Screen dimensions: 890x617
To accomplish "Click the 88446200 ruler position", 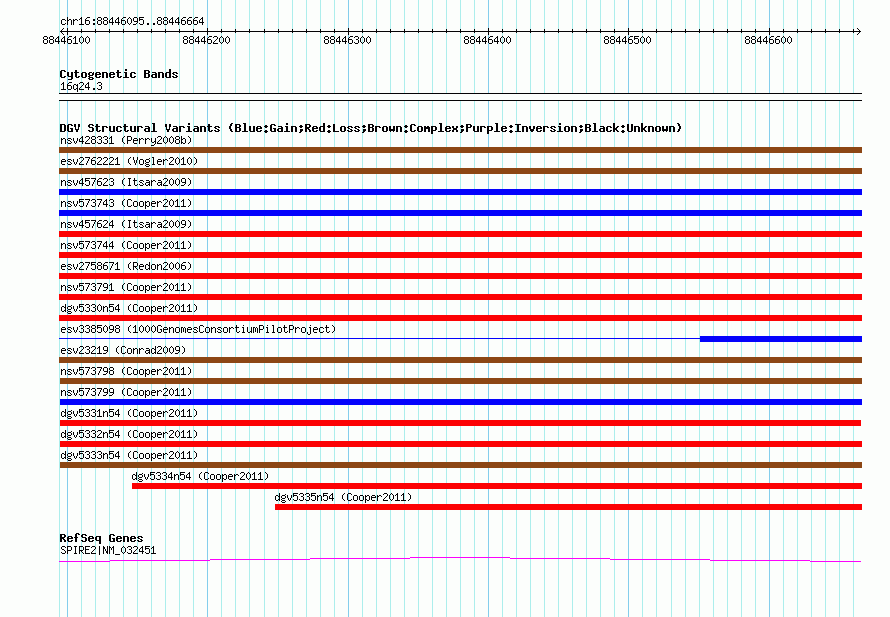I will (x=207, y=40).
